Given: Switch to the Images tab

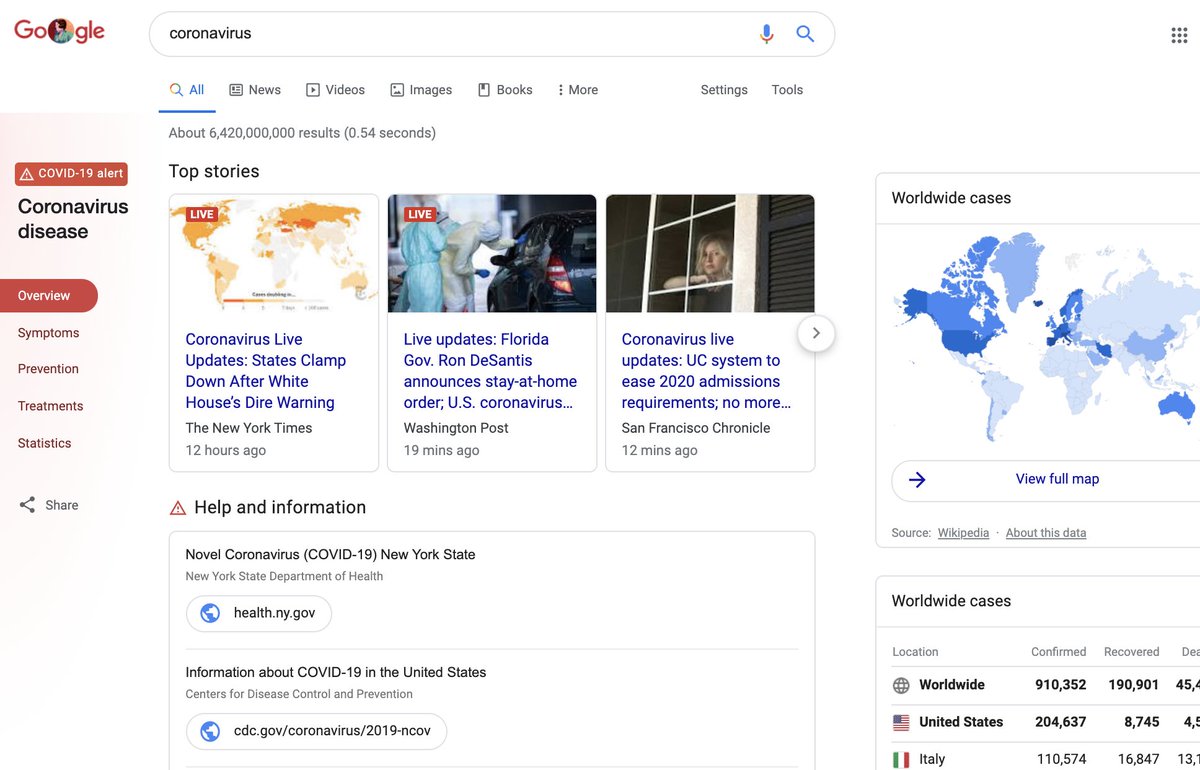Looking at the screenshot, I should coord(421,90).
